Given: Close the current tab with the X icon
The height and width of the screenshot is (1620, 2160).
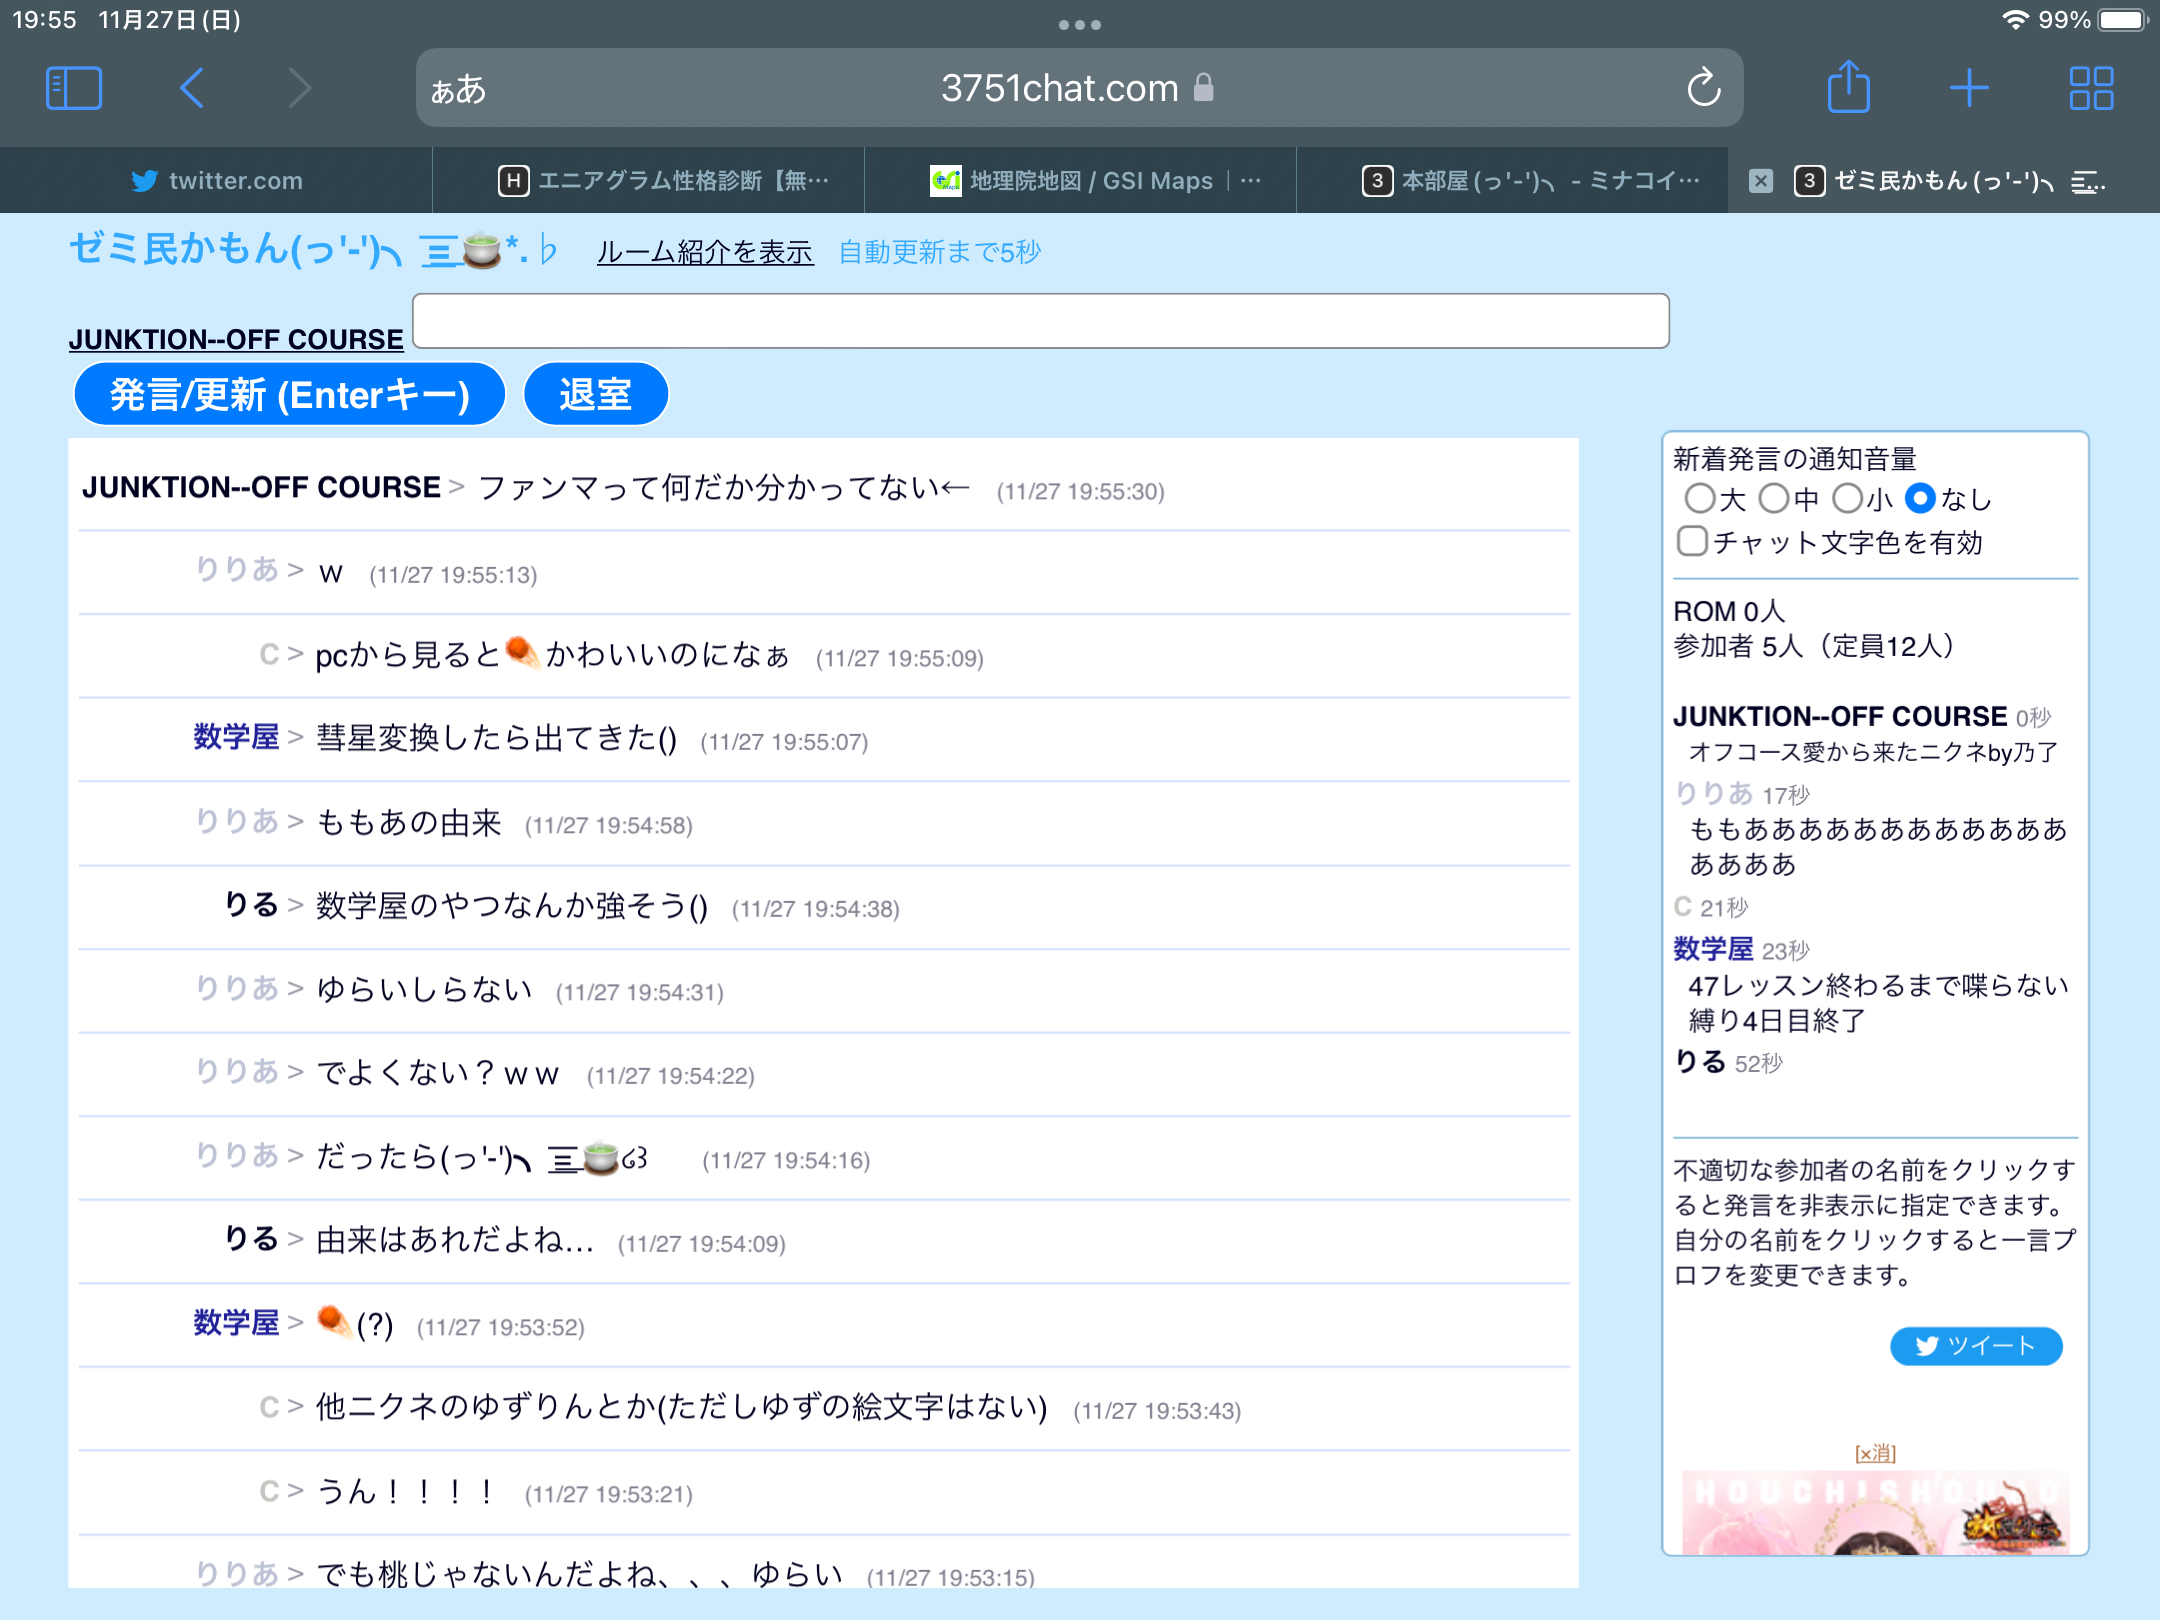Looking at the screenshot, I should (x=1761, y=181).
